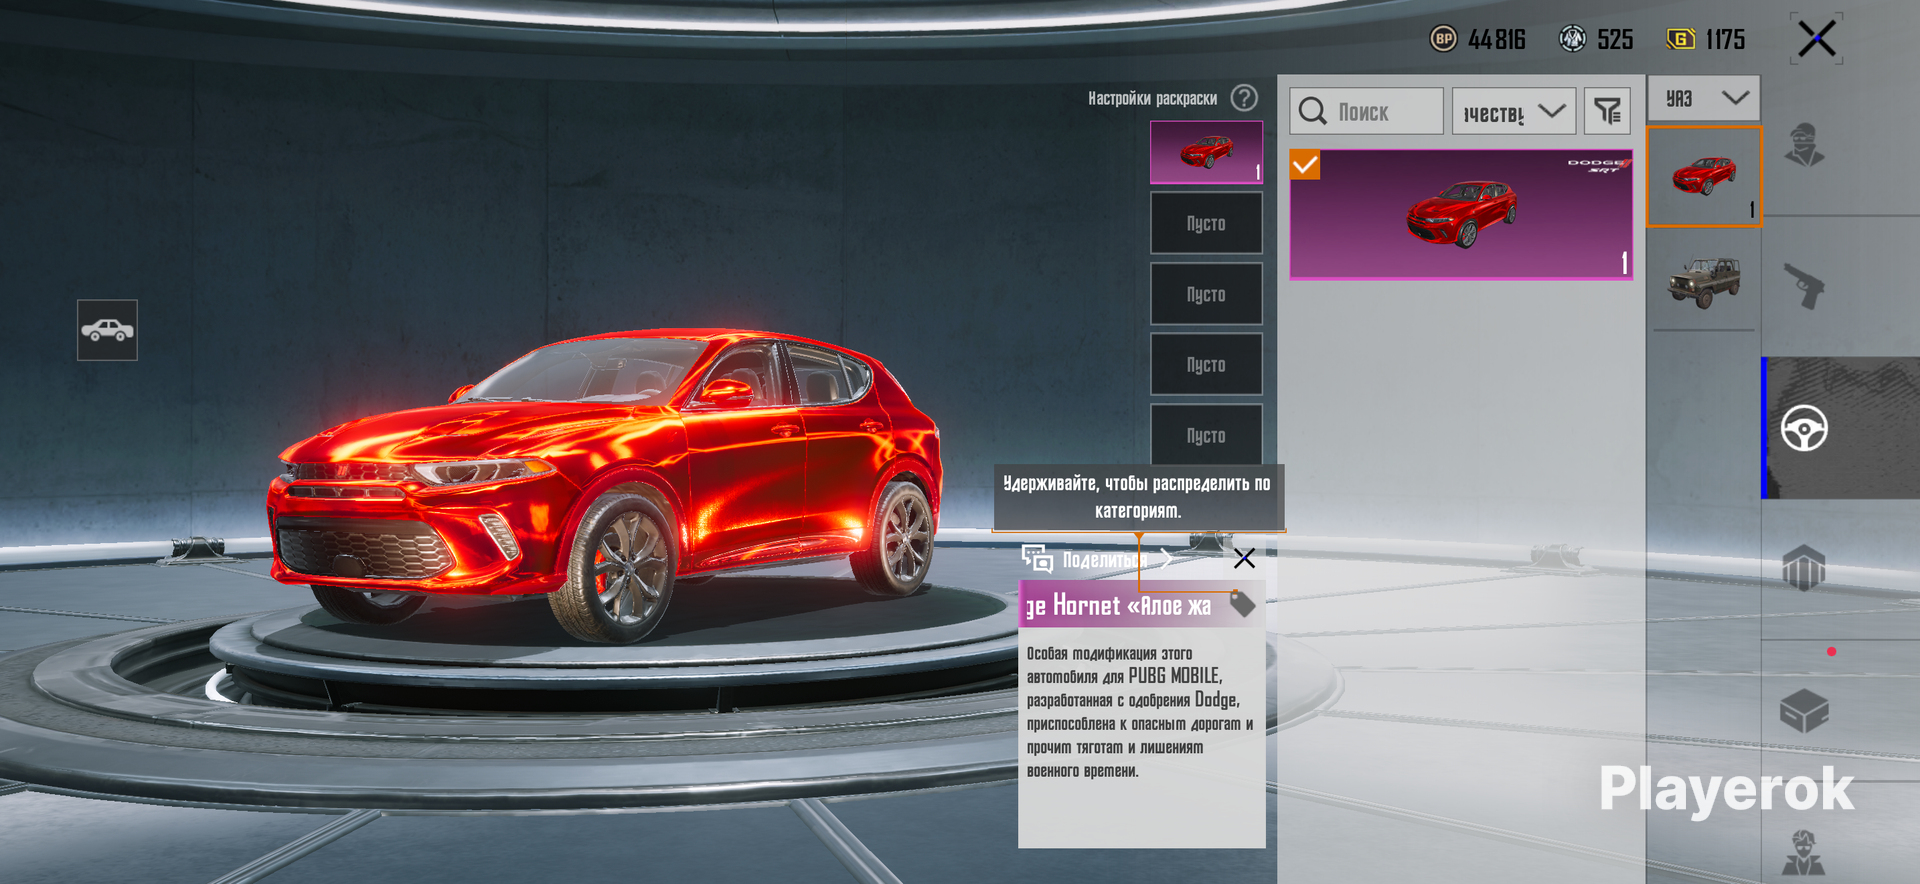Click the 1175 gold balance
The image size is (1920, 884).
(1725, 39)
